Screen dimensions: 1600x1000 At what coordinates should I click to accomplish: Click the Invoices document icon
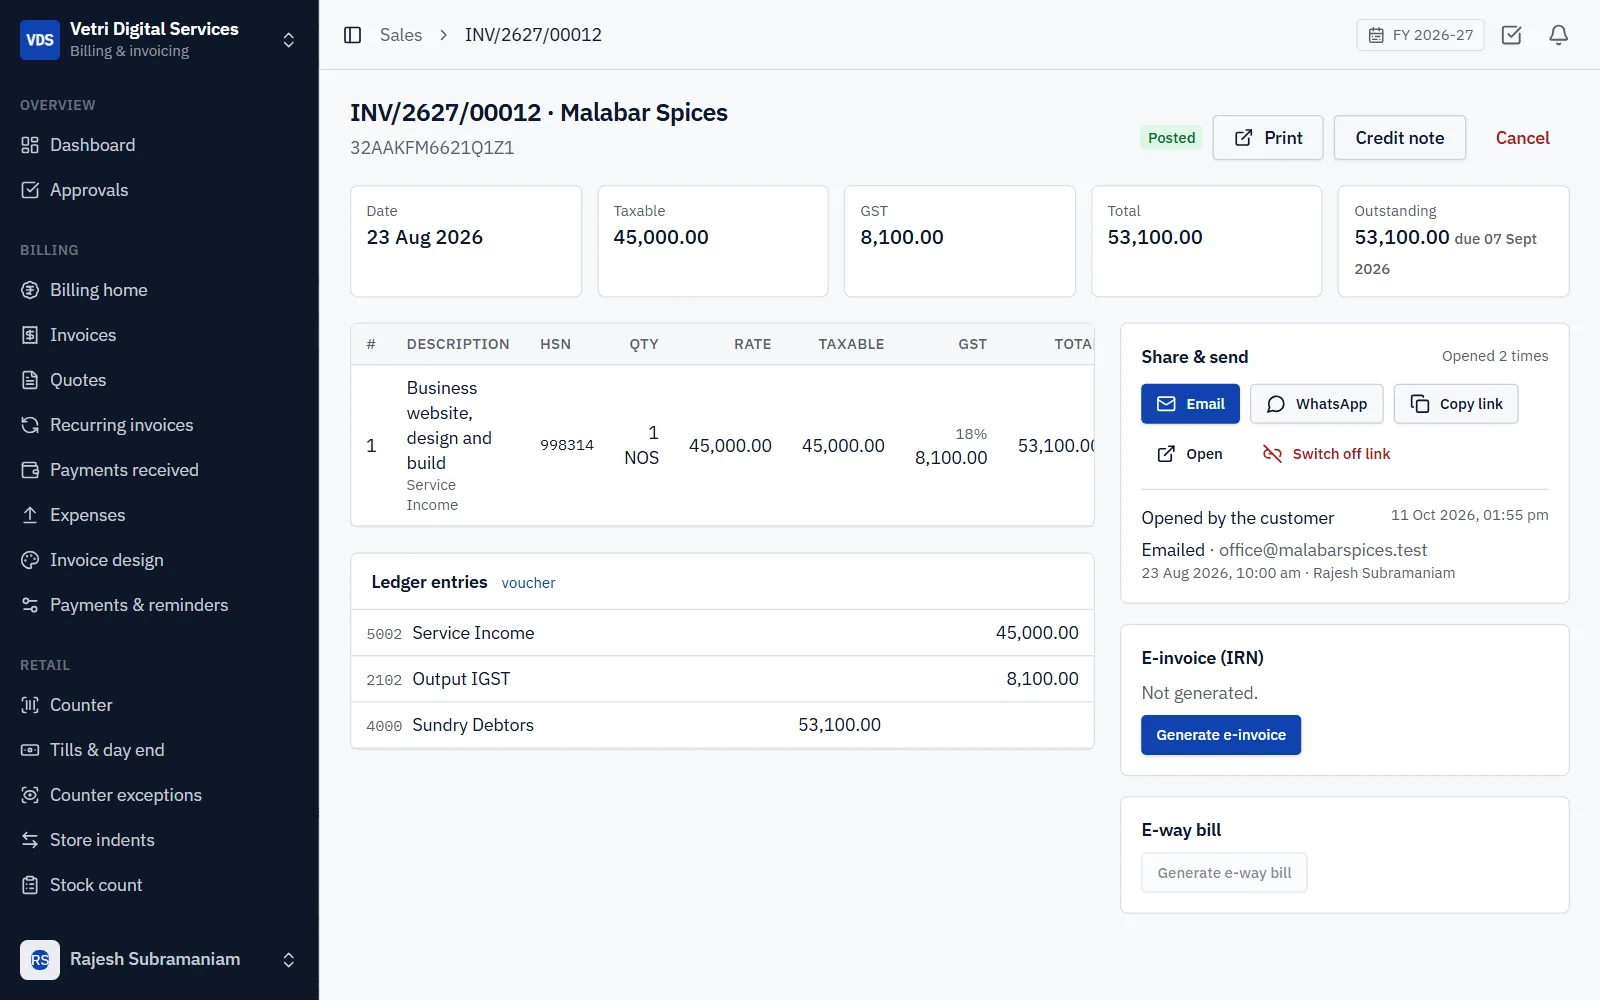pyautogui.click(x=30, y=335)
